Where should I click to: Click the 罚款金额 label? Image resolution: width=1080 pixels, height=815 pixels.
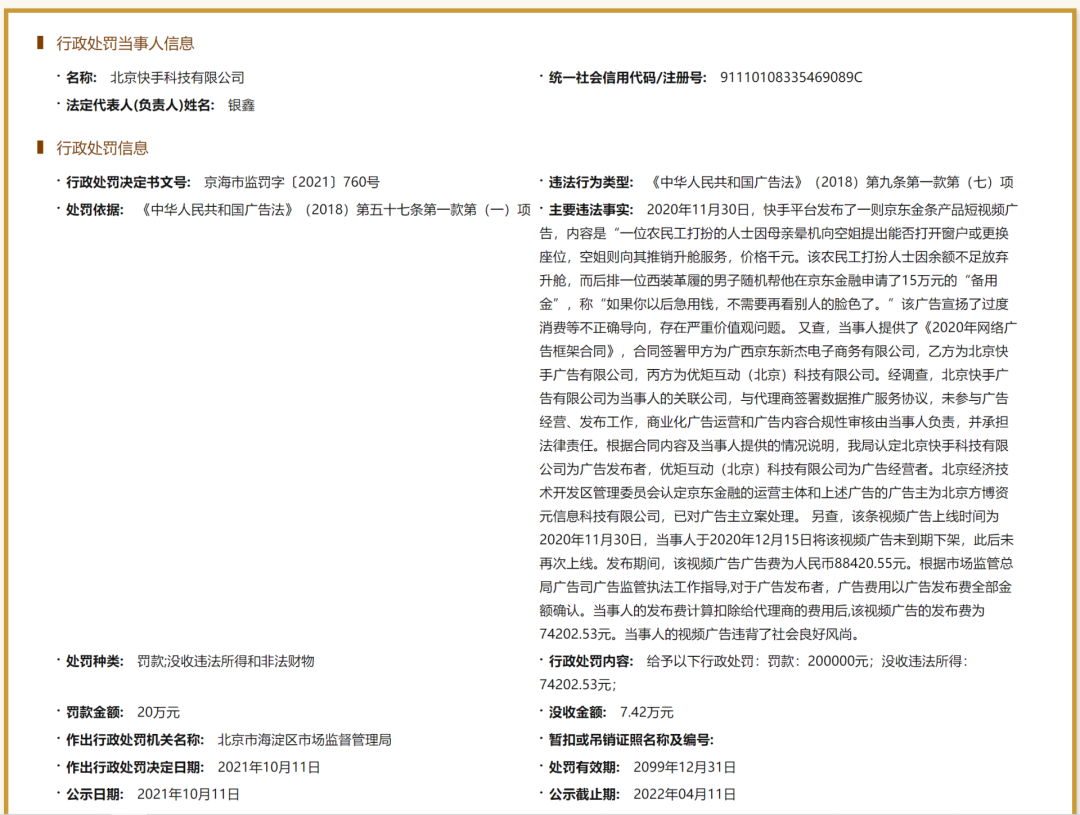coord(94,712)
